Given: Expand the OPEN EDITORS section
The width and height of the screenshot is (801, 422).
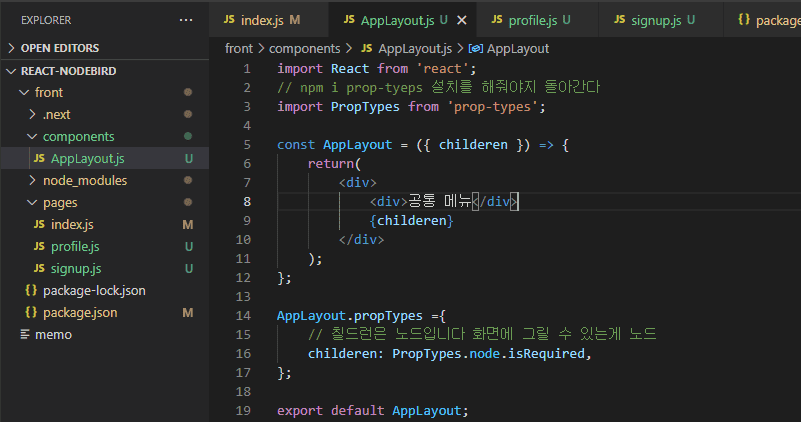Looking at the screenshot, I should [104, 48].
